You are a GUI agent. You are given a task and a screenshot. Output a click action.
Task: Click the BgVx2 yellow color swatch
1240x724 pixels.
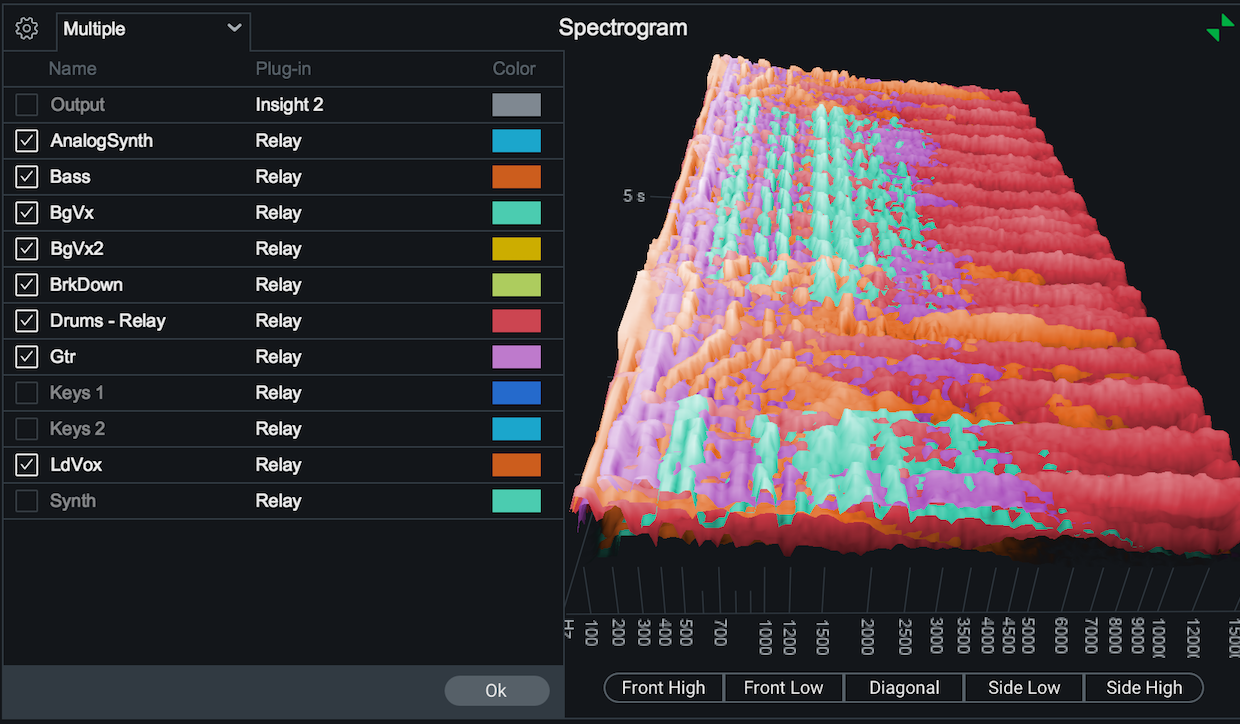click(x=516, y=249)
